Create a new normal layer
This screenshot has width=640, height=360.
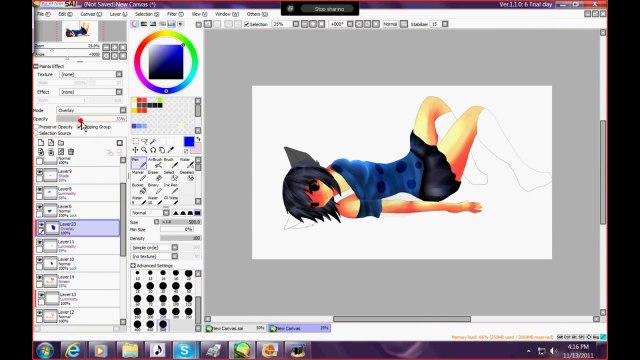tap(41, 142)
